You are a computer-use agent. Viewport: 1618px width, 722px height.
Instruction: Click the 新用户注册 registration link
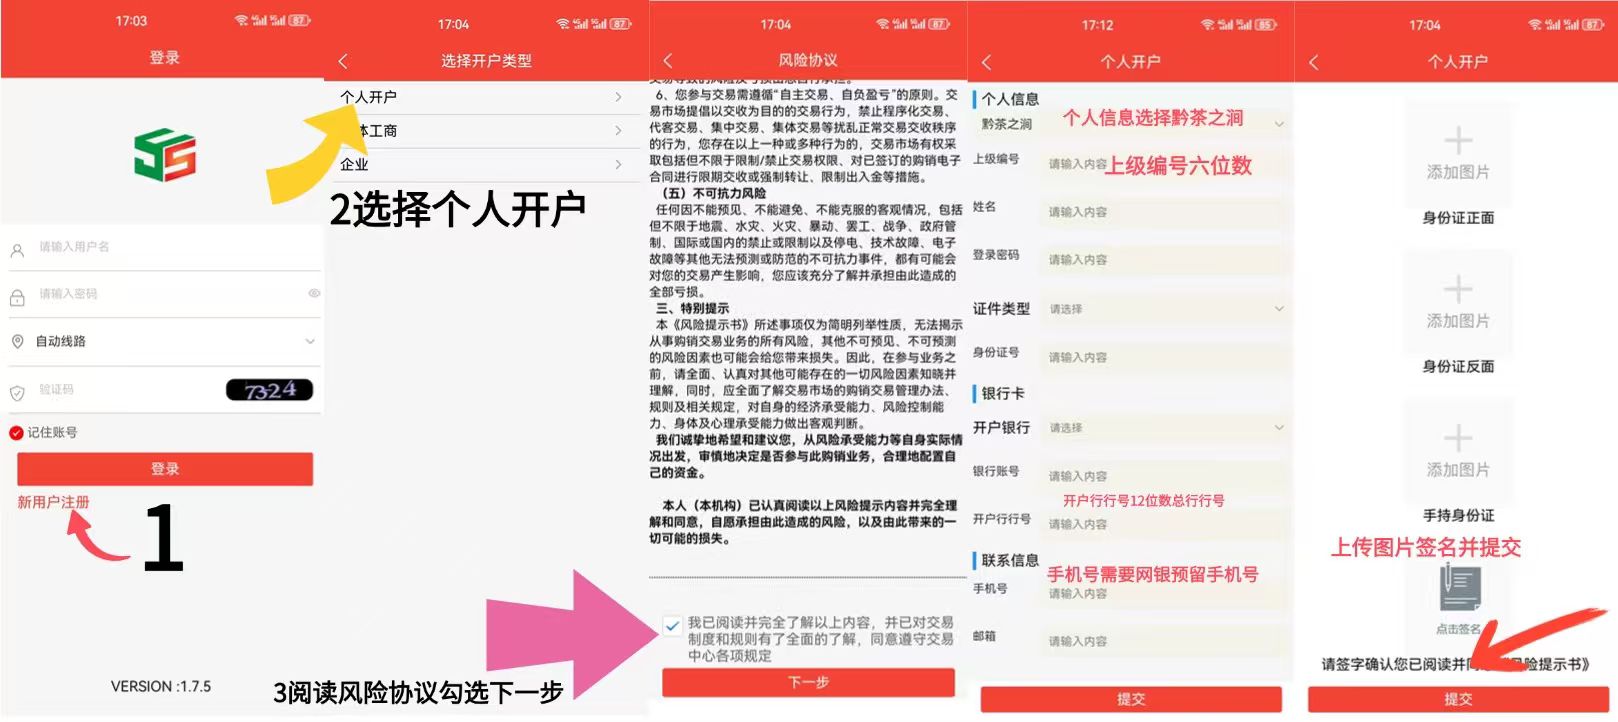53,502
